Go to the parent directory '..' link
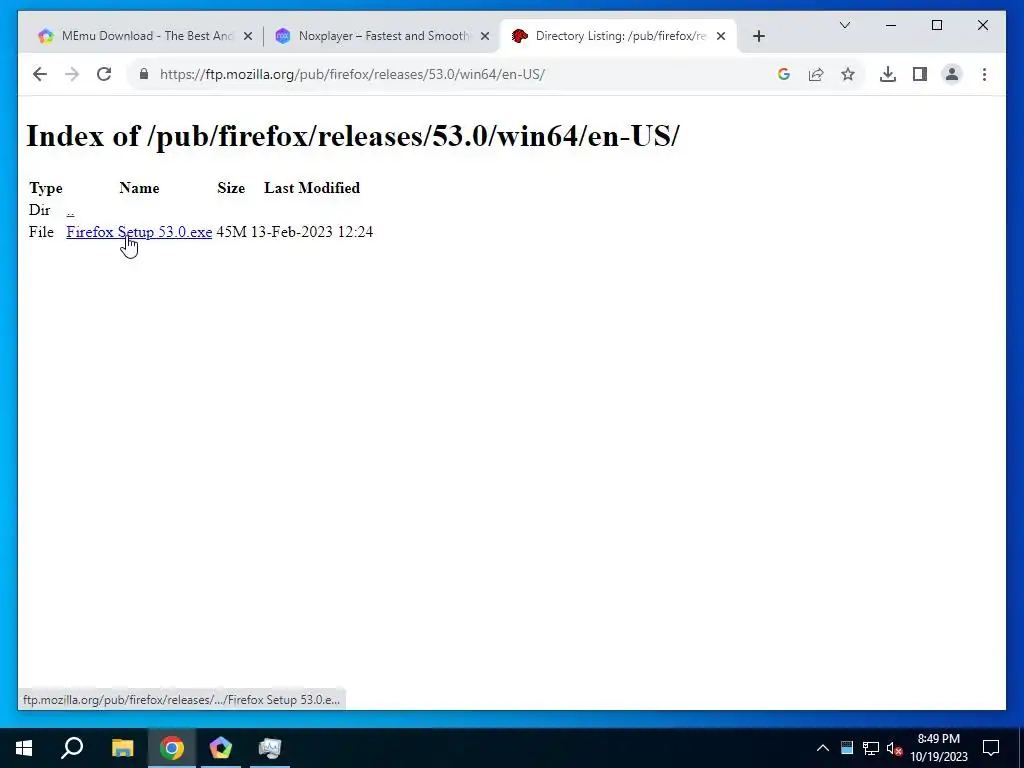 pyautogui.click(x=70, y=210)
